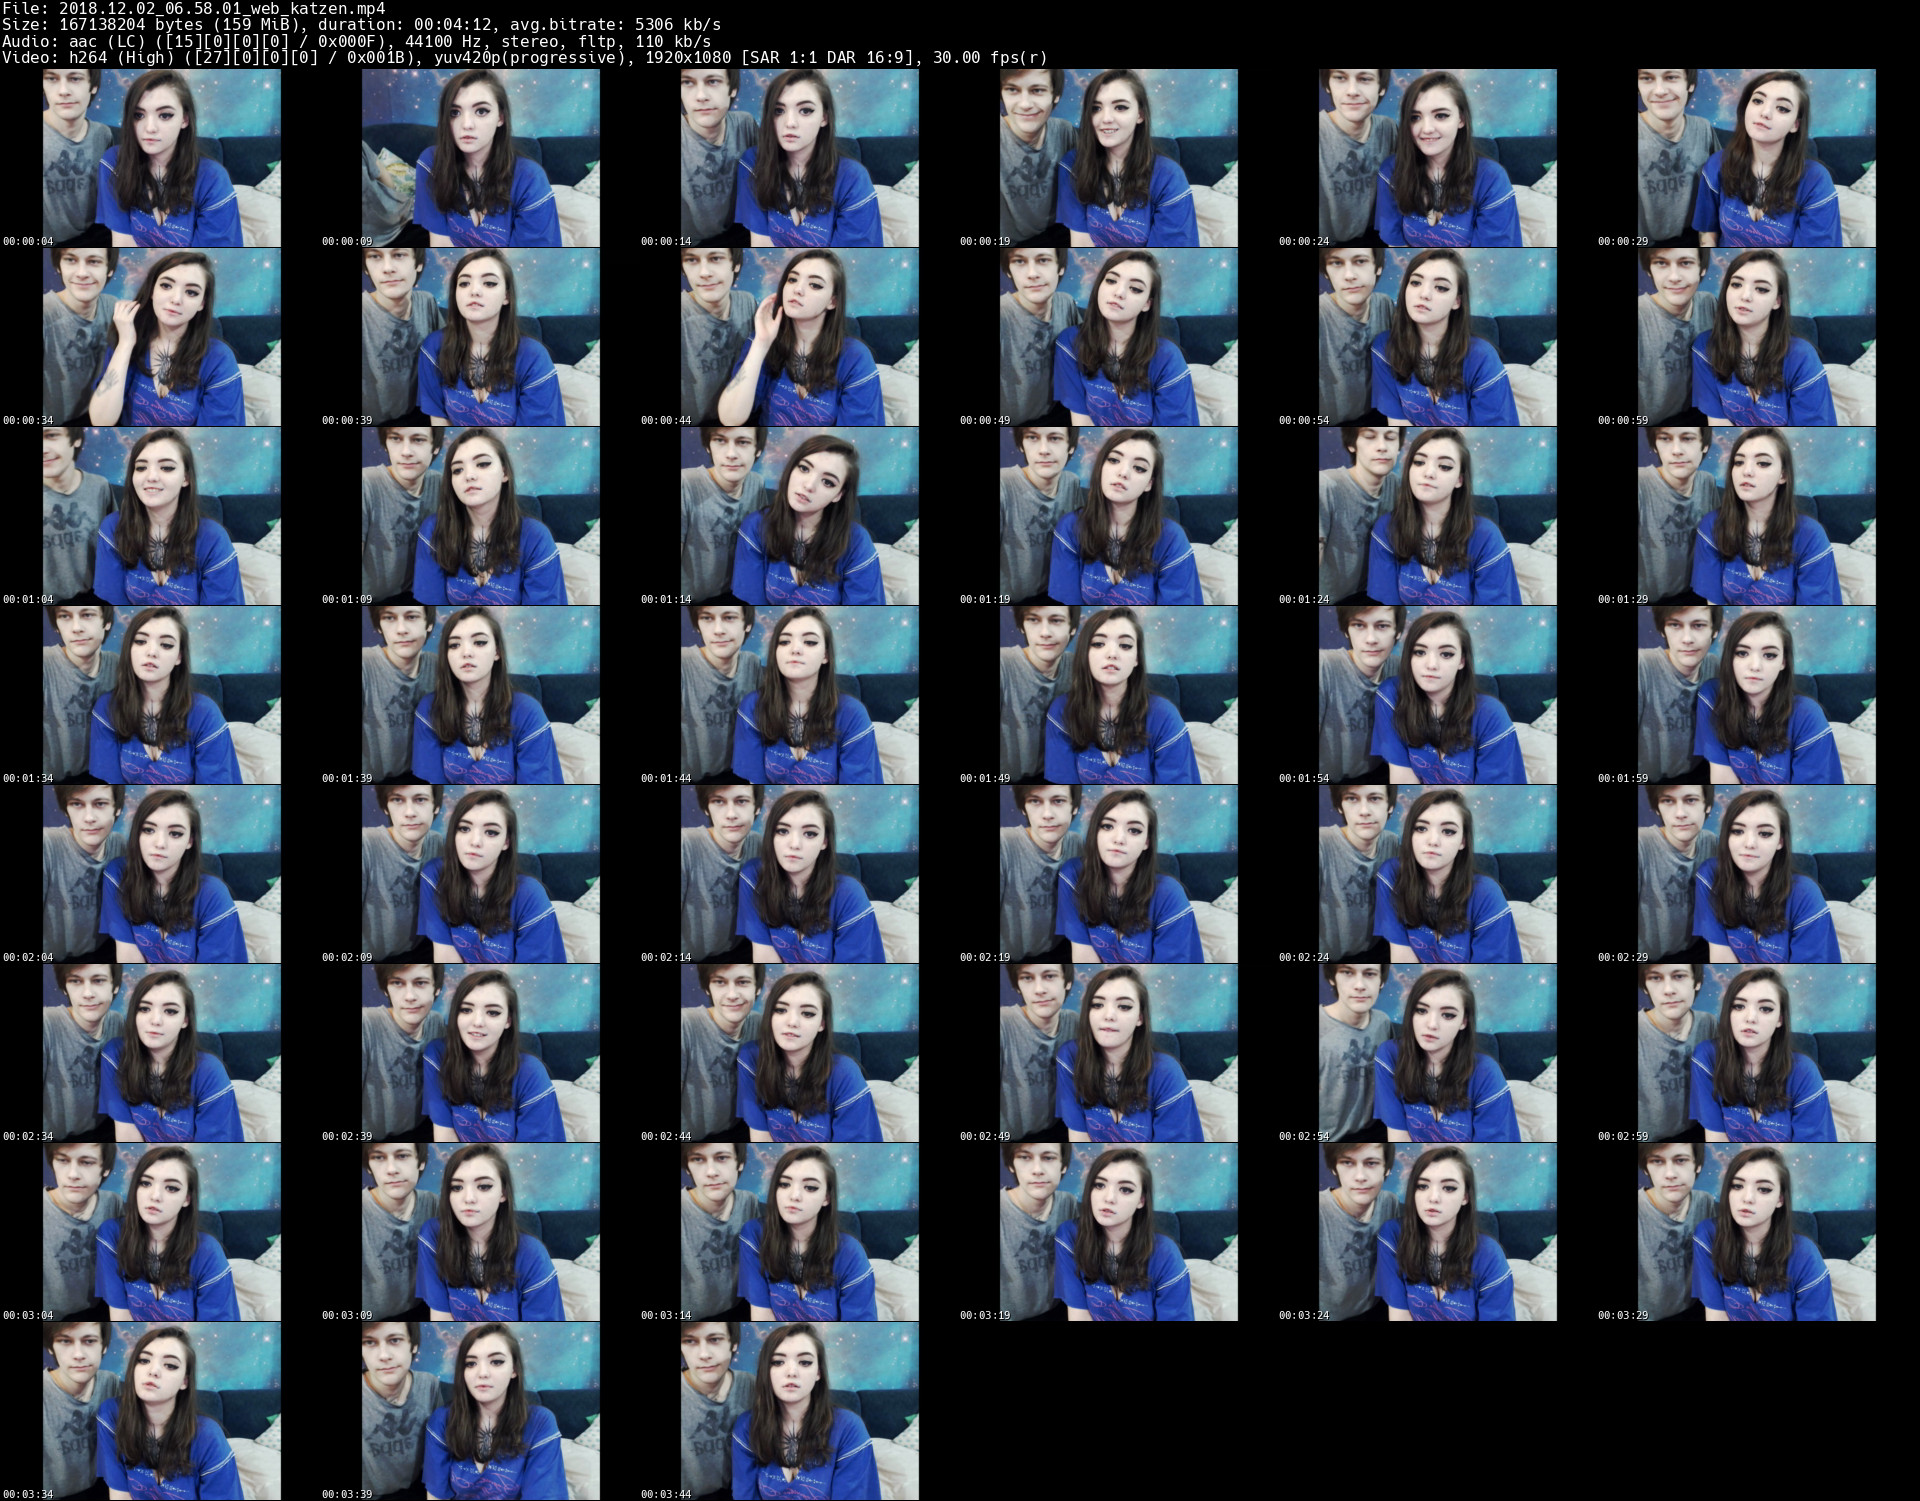
Task: Choose the thumbnail stamped 00:03:29
Action: click(1757, 1232)
